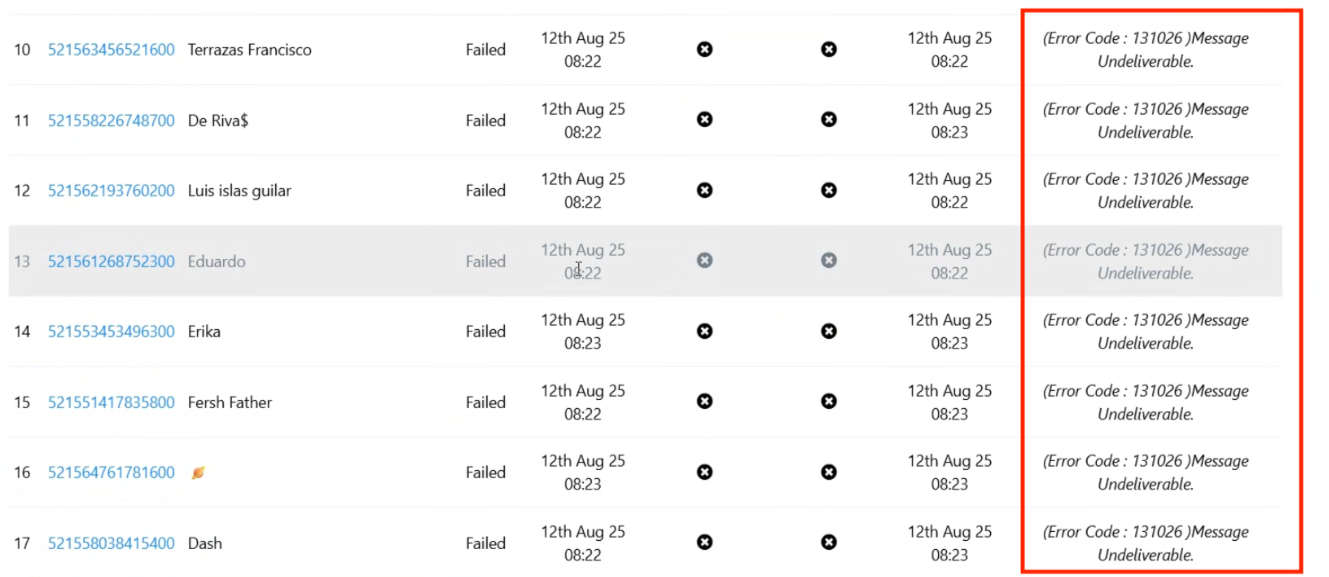Click the Failed status for Fersh Father
Screen dimensions: 1329x577
(x=485, y=403)
